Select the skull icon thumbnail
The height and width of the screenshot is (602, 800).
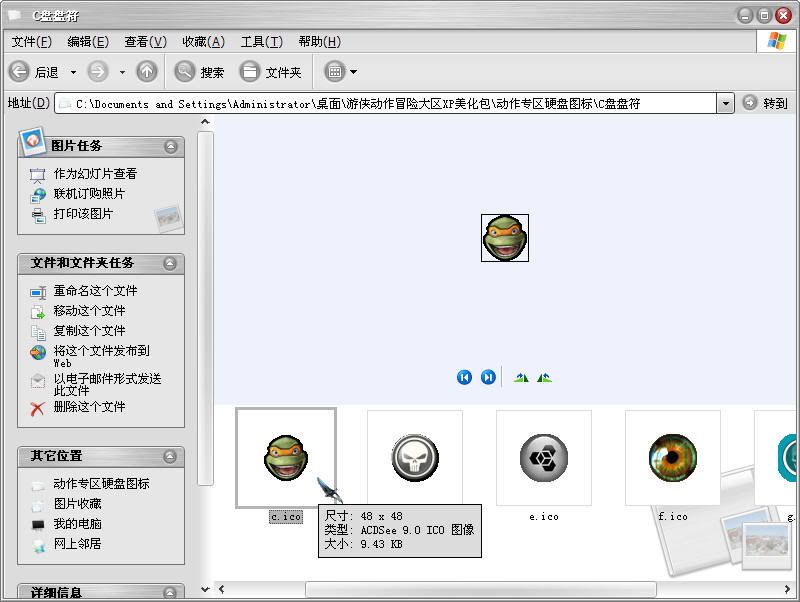pos(414,458)
